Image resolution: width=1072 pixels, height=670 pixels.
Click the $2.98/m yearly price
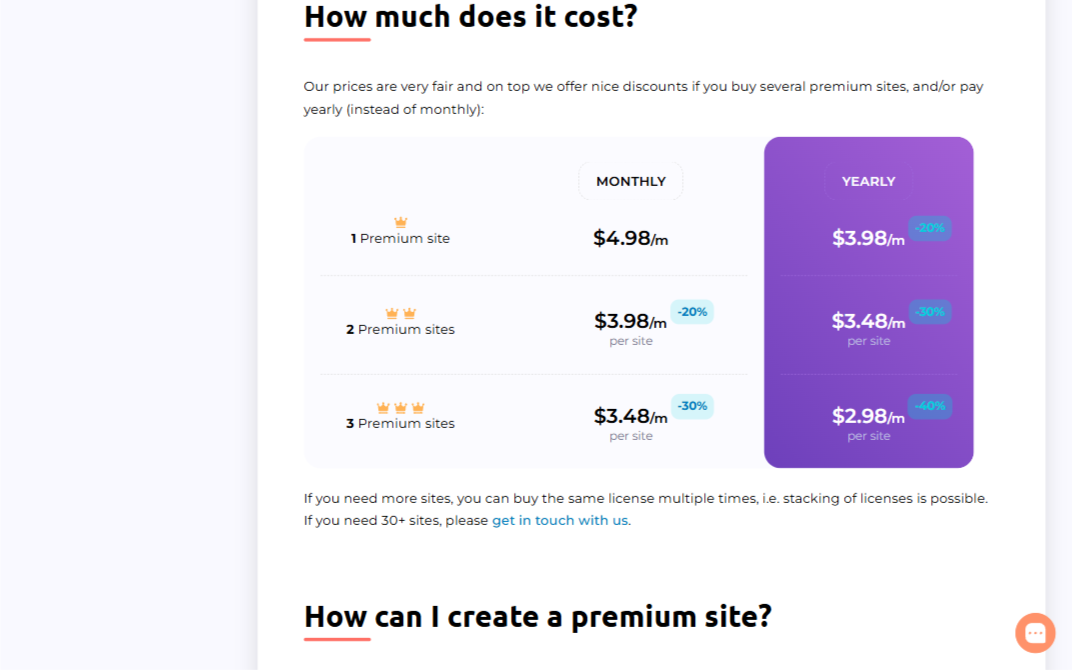click(868, 416)
